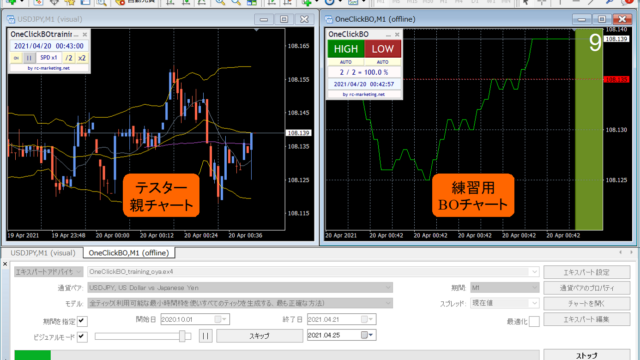
Task: Pause the strategy tester visual mode
Action: click(x=205, y=336)
